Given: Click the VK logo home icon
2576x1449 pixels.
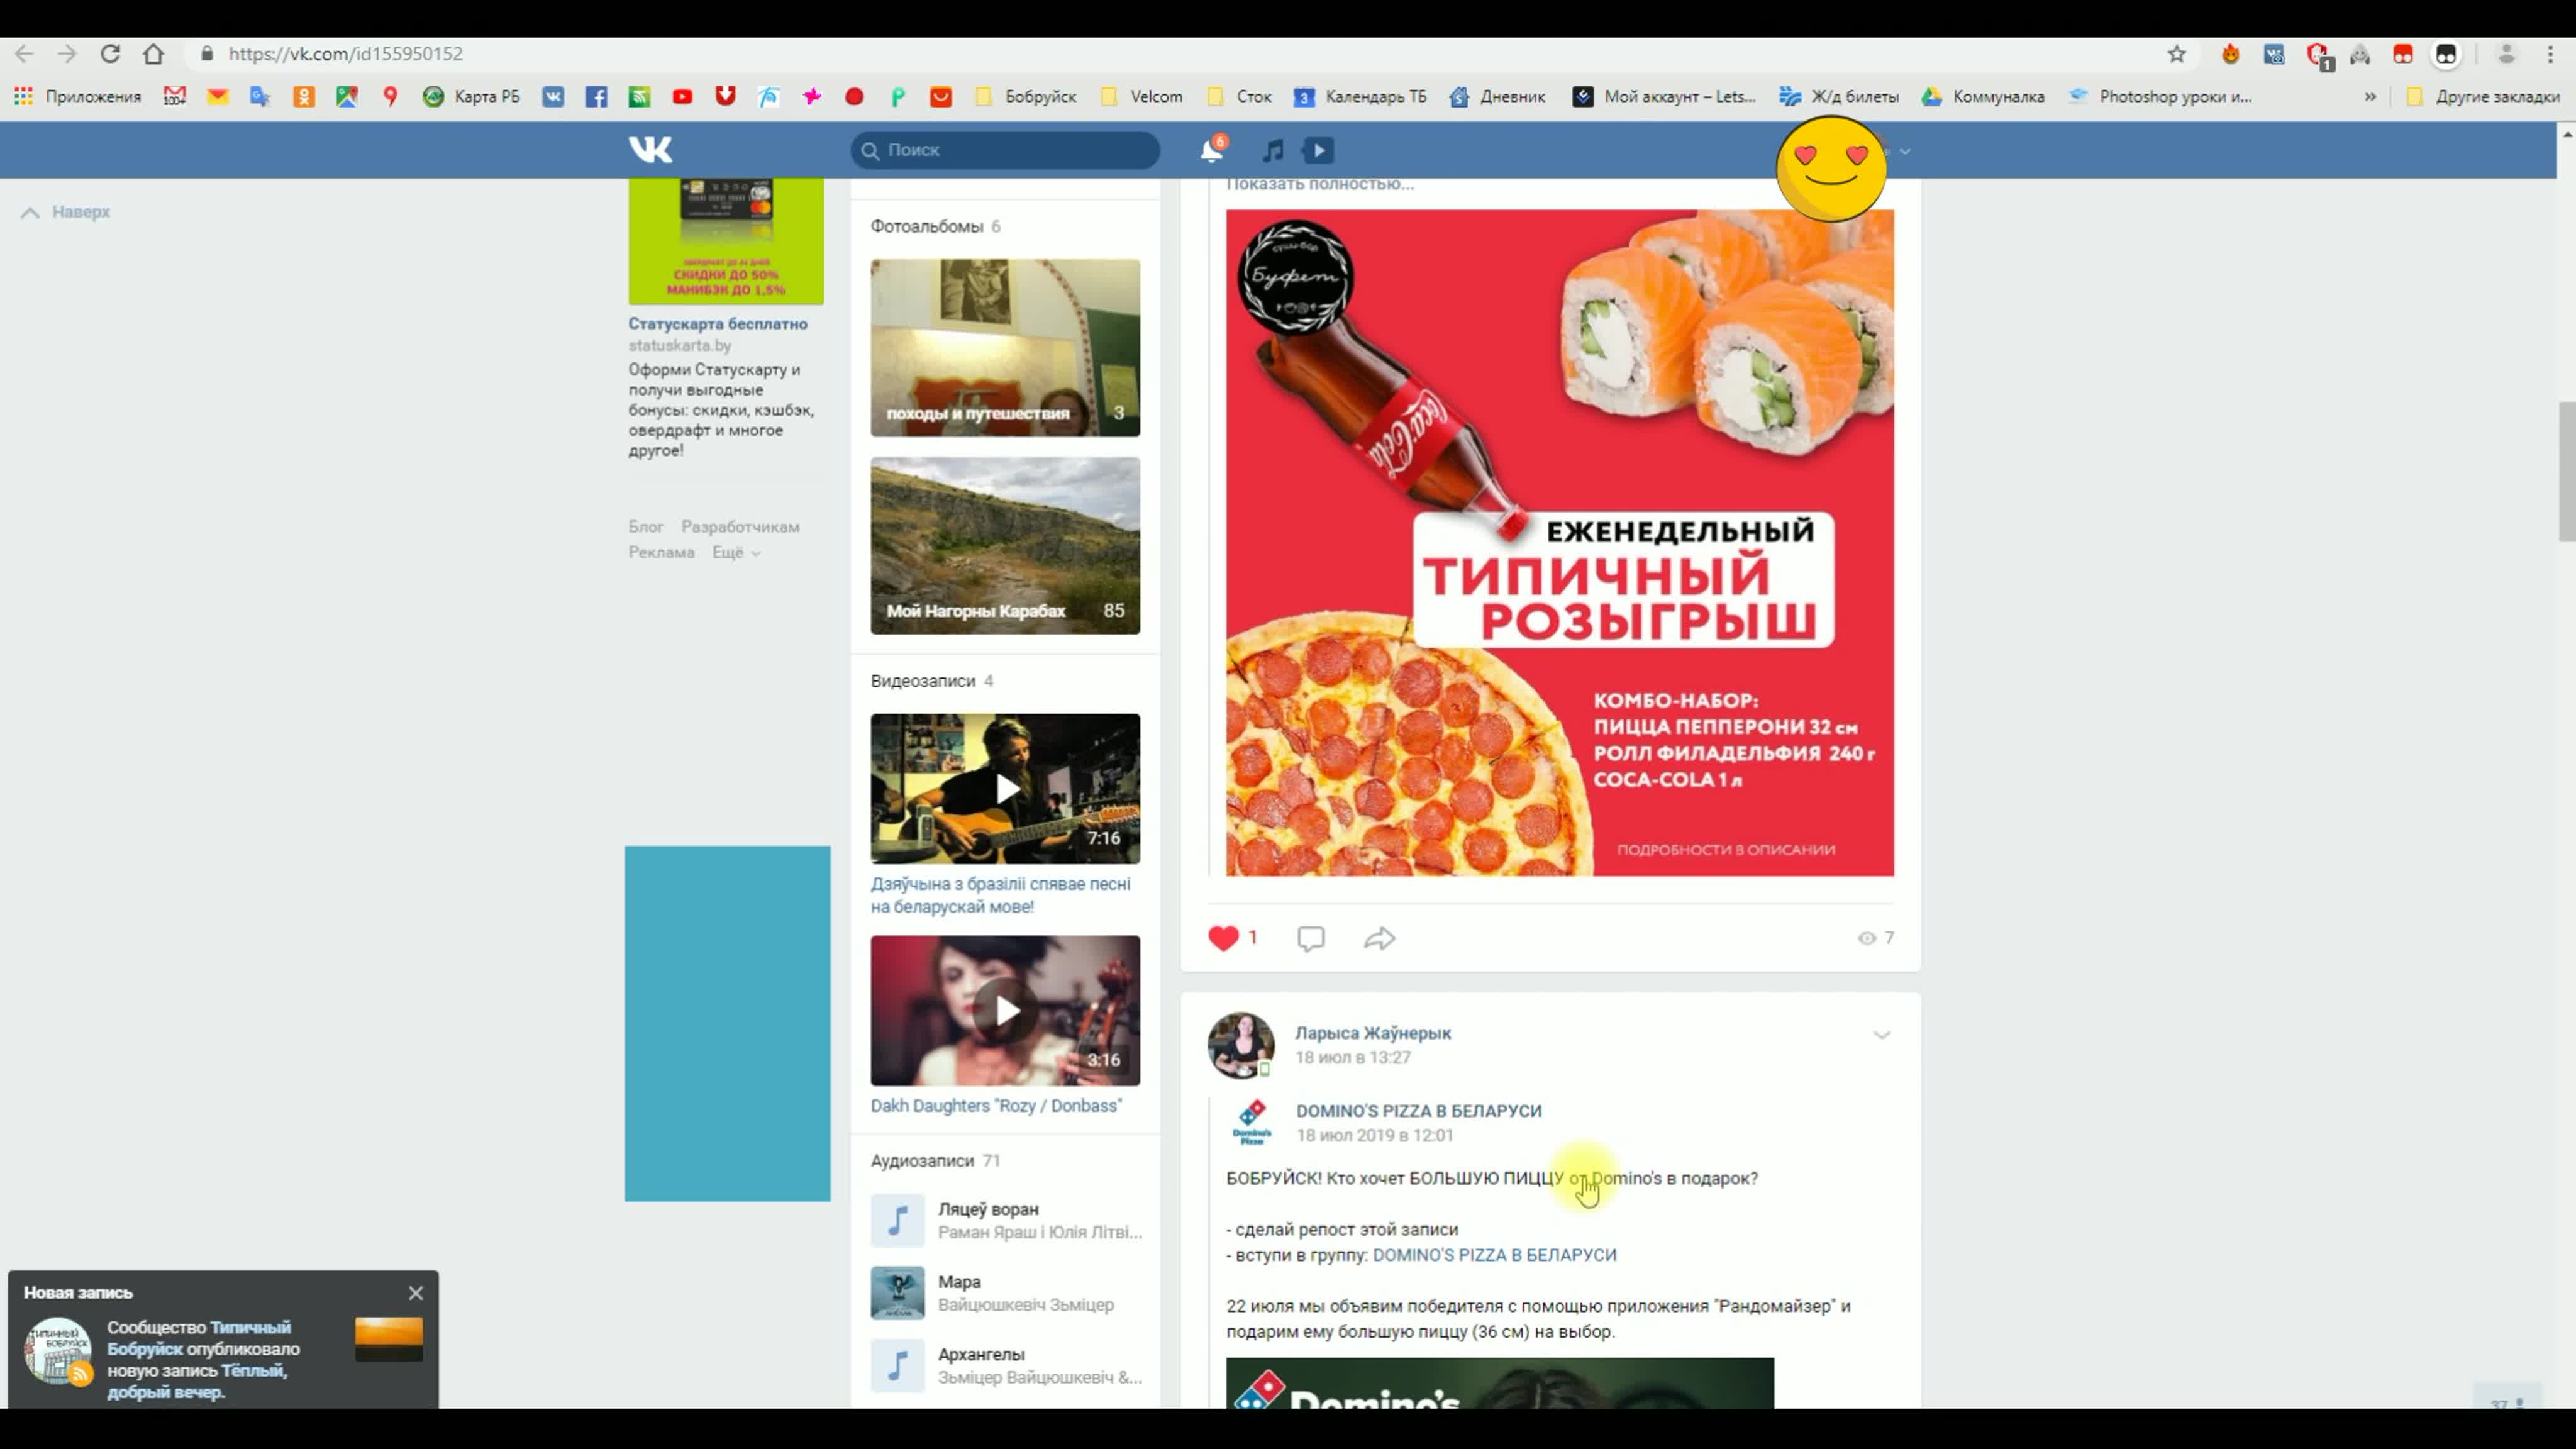Looking at the screenshot, I should click(x=650, y=150).
